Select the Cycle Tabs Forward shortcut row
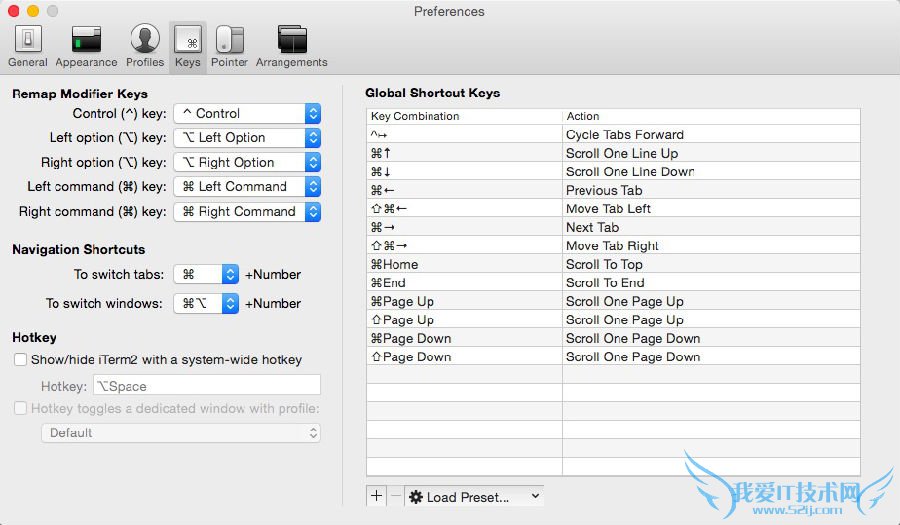 point(613,135)
